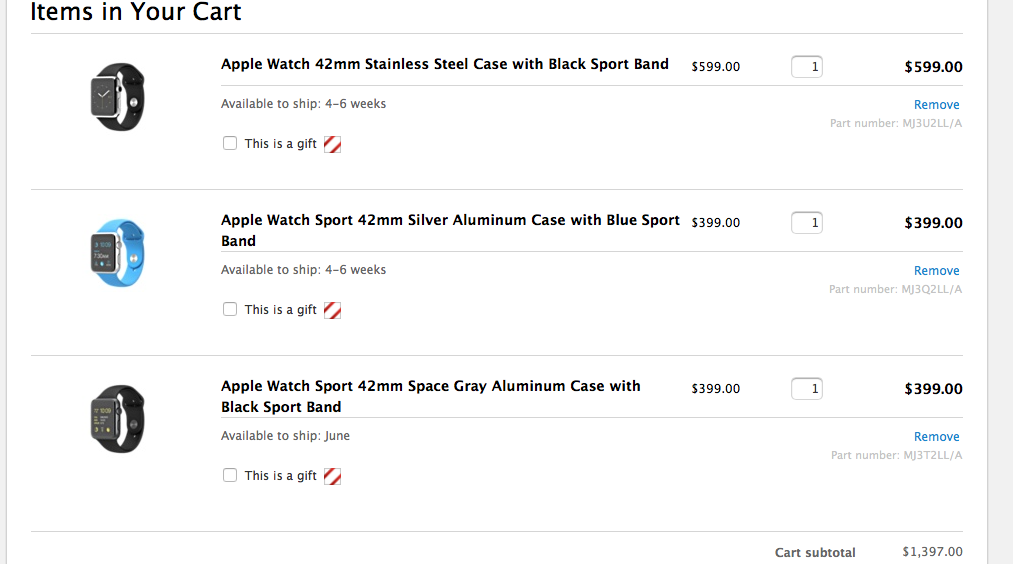Edit quantity field for Stainless Steel watch

[x=806, y=67]
